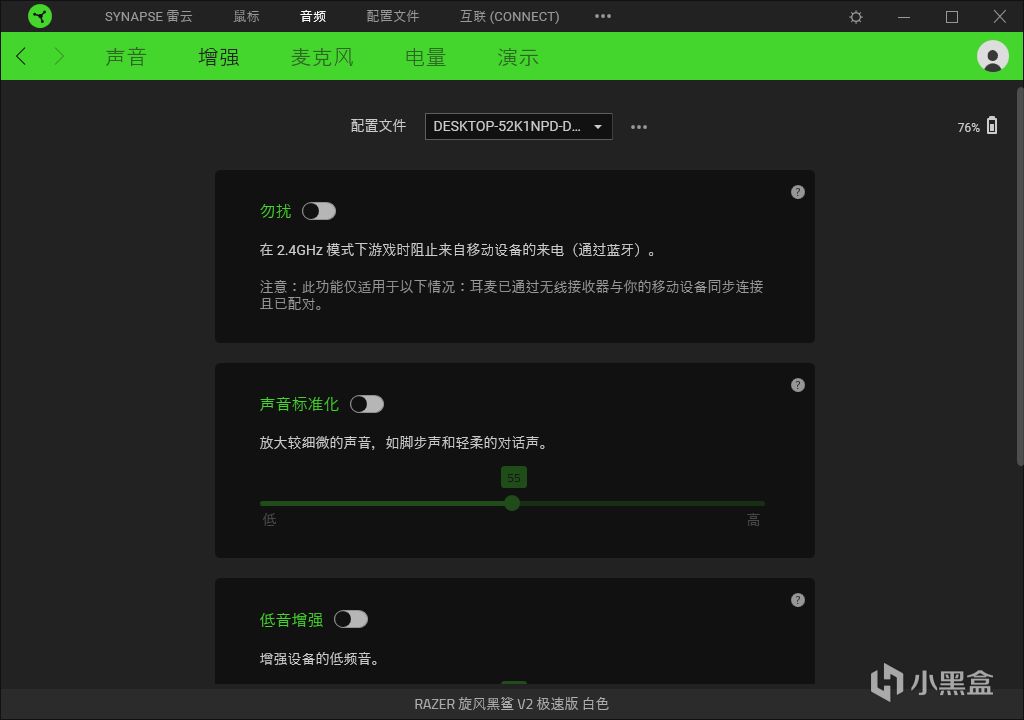Click the ellipsis next to profile selector
Viewport: 1024px width, 720px height.
coord(639,126)
